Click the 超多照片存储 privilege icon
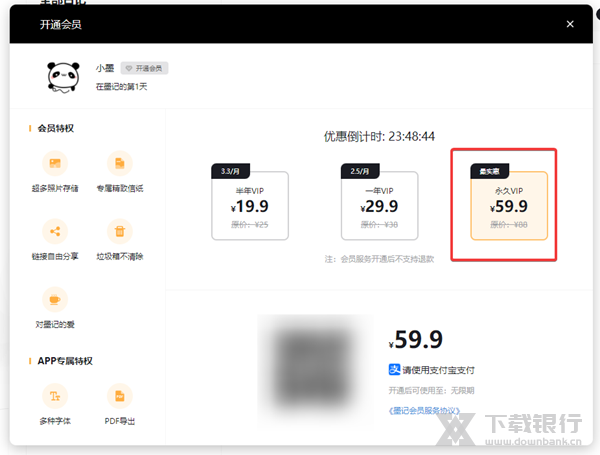This screenshot has height=455, width=600. pyautogui.click(x=55, y=164)
